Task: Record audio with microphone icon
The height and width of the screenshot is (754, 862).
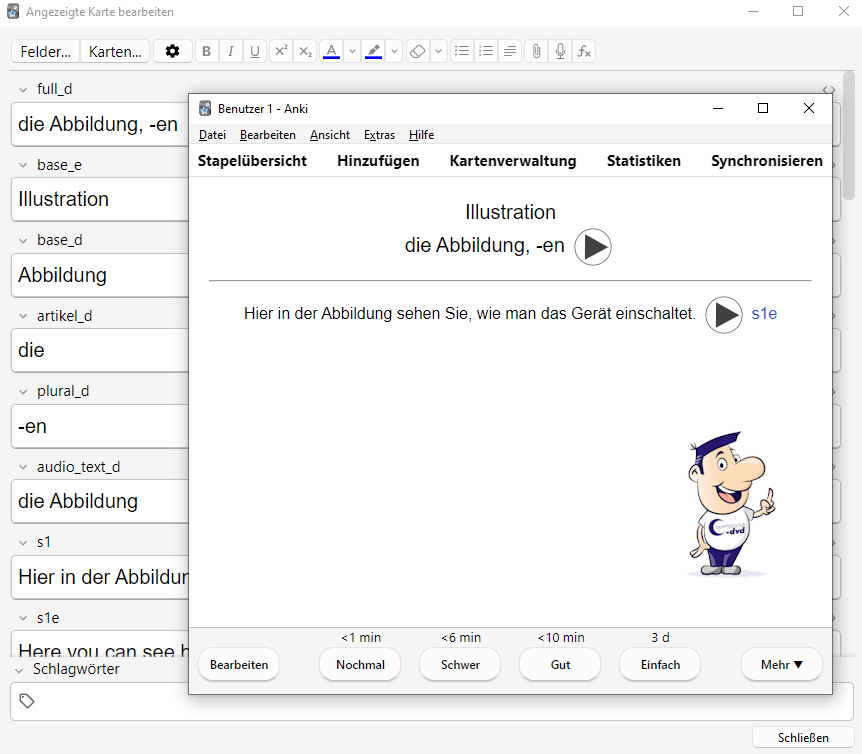Action: (560, 51)
